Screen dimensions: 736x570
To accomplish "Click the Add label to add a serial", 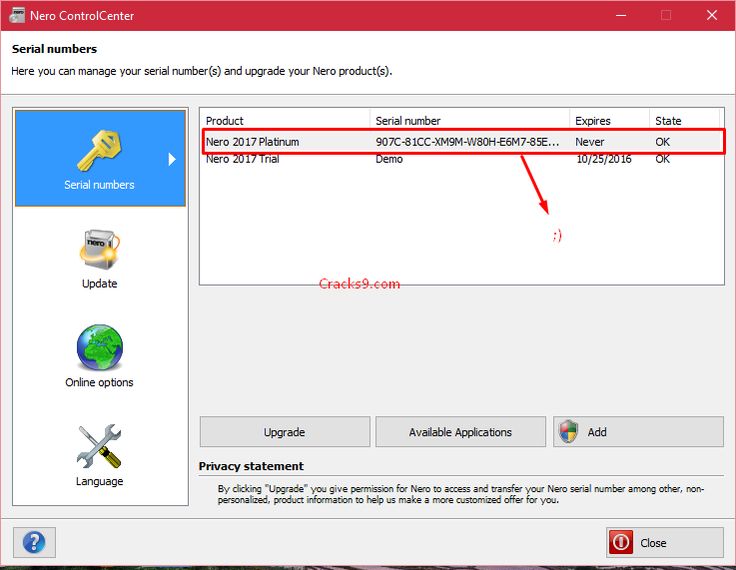I will pyautogui.click(x=597, y=432).
